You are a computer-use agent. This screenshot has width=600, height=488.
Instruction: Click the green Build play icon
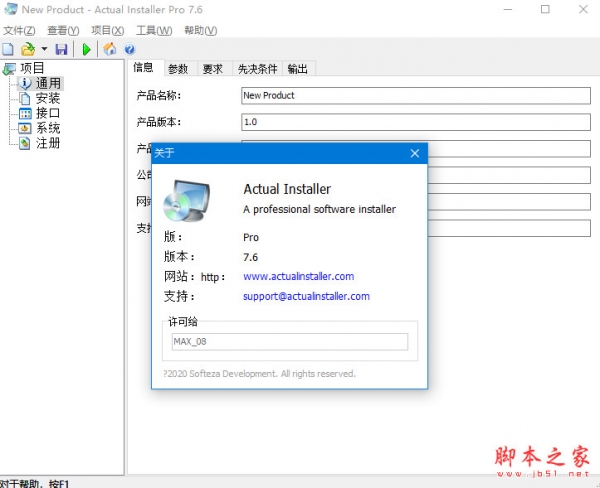point(86,49)
